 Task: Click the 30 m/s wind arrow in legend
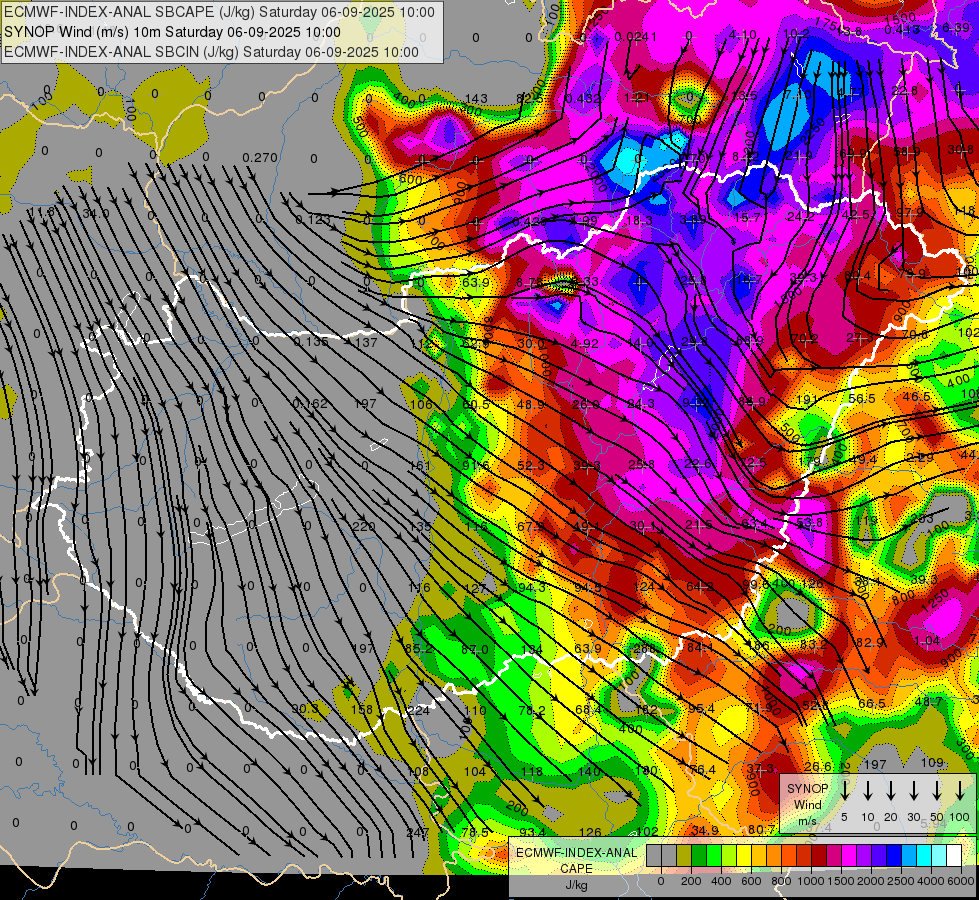[914, 791]
